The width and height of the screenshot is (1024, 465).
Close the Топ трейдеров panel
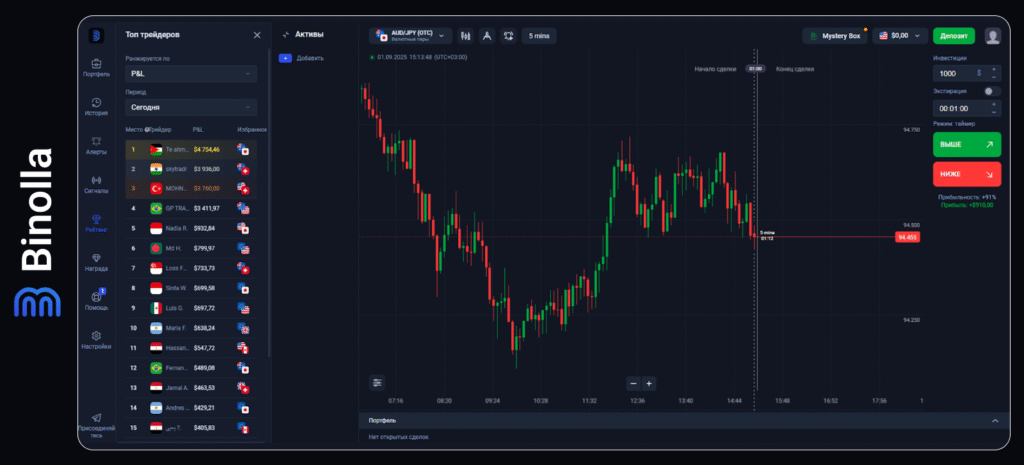coord(257,35)
